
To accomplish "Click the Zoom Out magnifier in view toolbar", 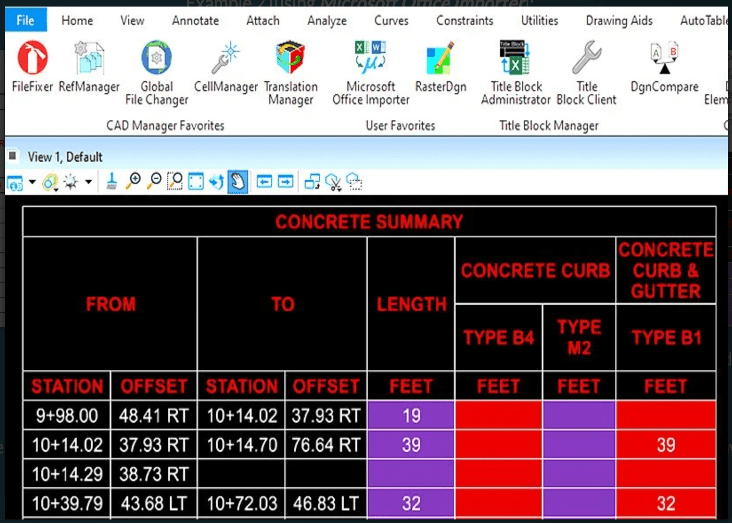I will pos(154,181).
